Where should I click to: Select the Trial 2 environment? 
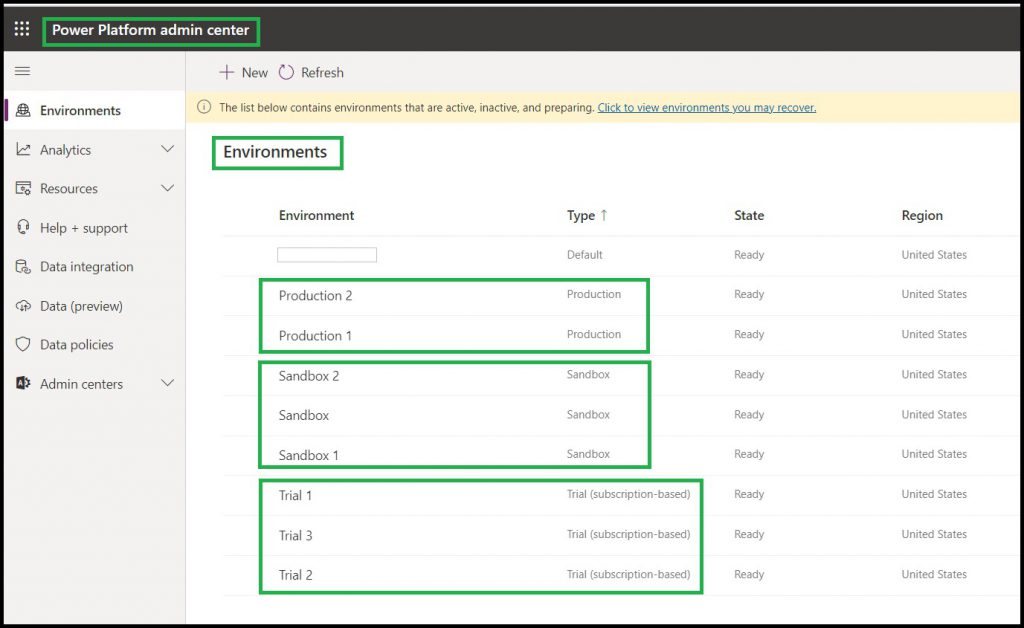point(295,575)
